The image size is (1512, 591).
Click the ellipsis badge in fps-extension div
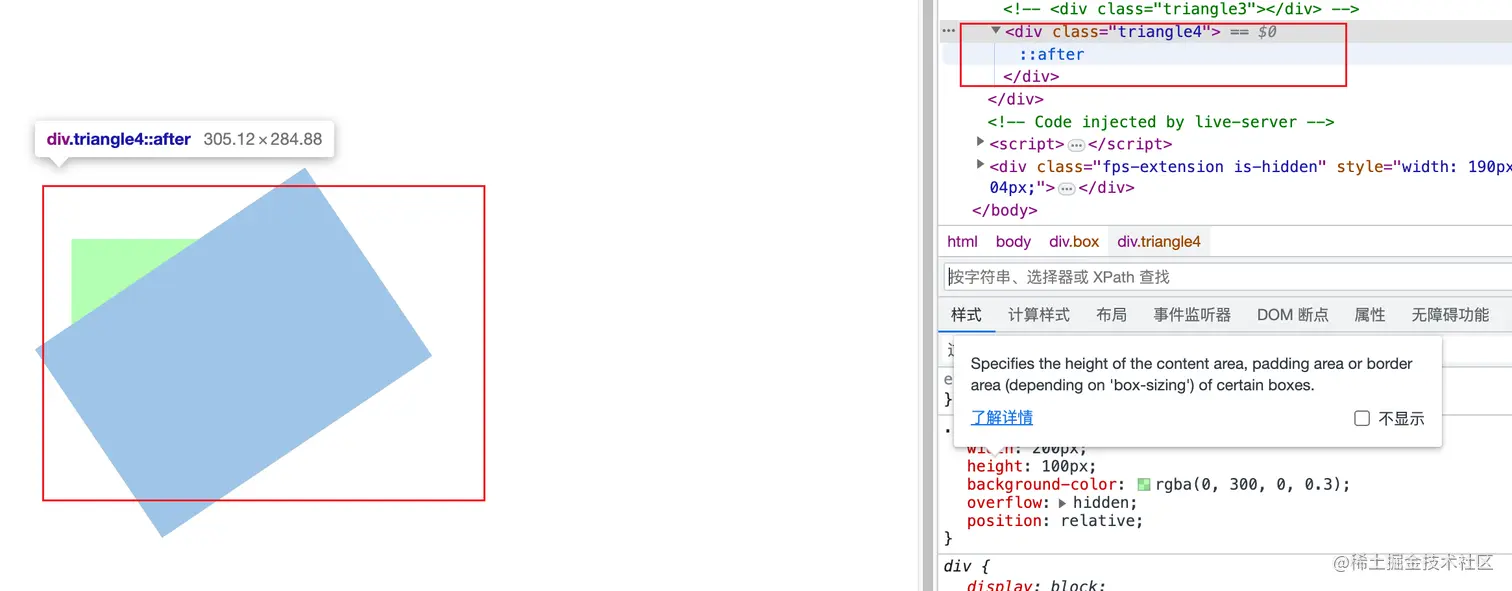tap(1066, 189)
